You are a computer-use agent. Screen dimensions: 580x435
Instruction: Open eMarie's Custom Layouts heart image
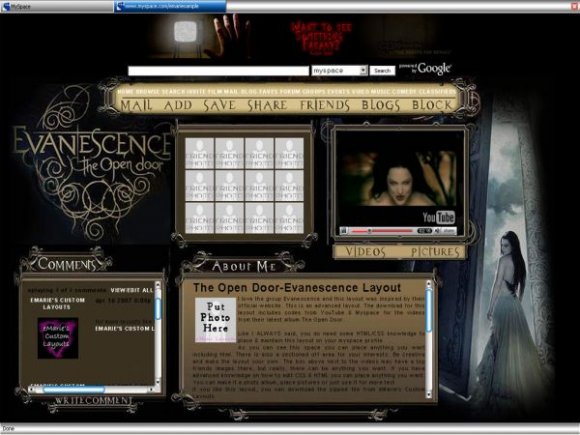[58, 338]
